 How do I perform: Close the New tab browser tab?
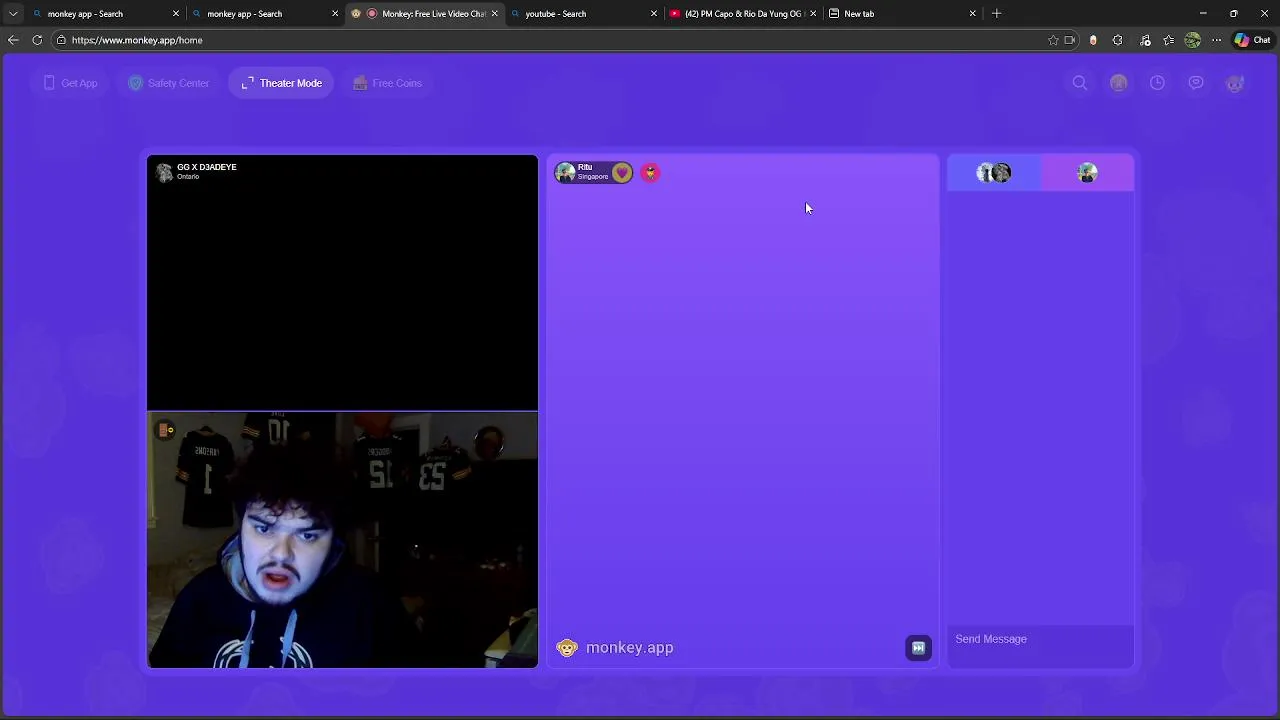[x=972, y=14]
